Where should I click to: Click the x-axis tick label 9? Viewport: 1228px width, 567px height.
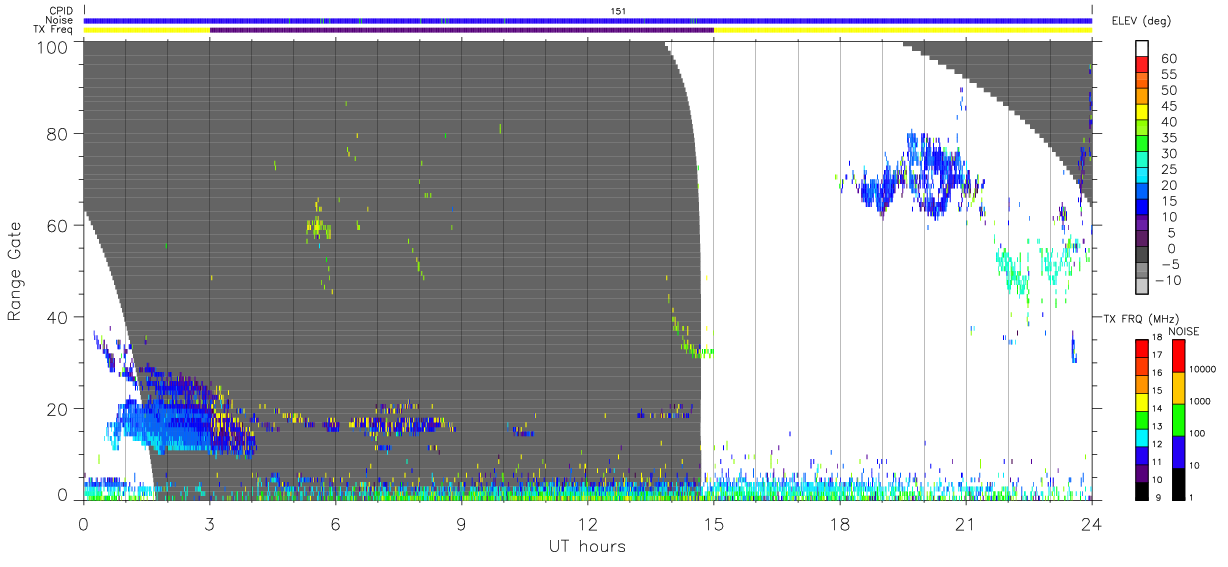pyautogui.click(x=462, y=525)
